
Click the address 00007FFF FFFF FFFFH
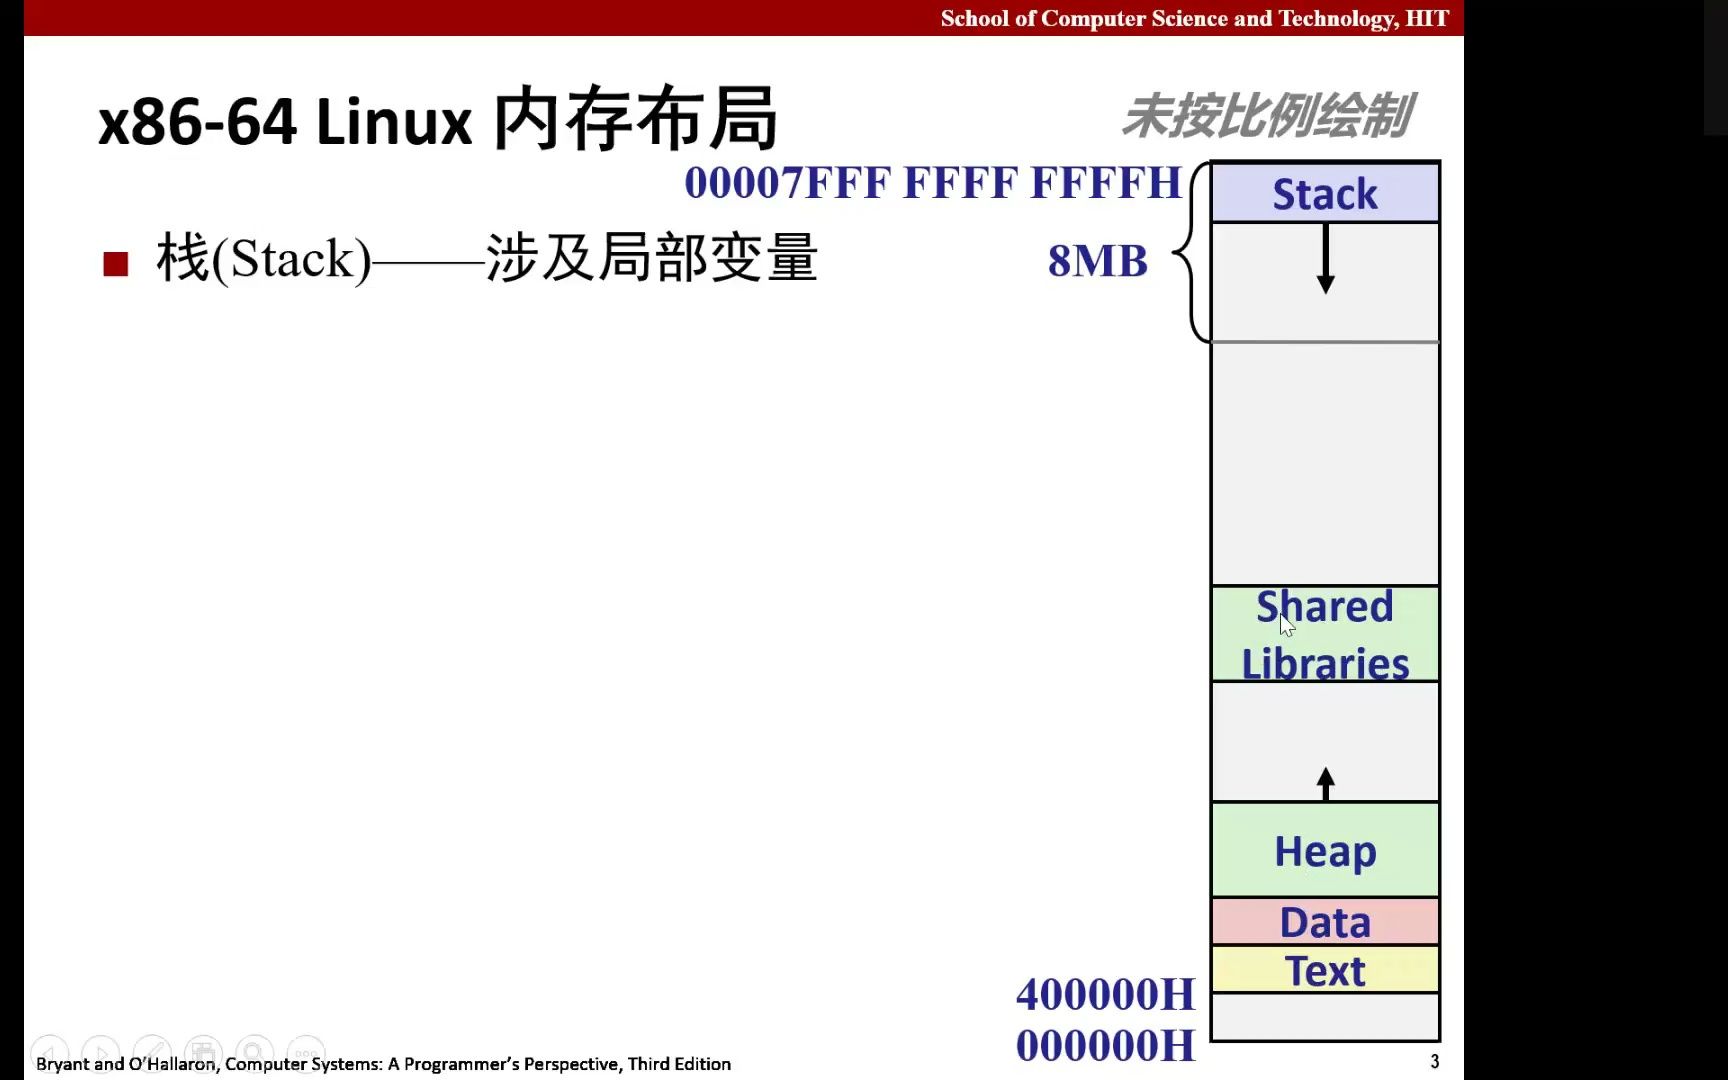pos(933,183)
